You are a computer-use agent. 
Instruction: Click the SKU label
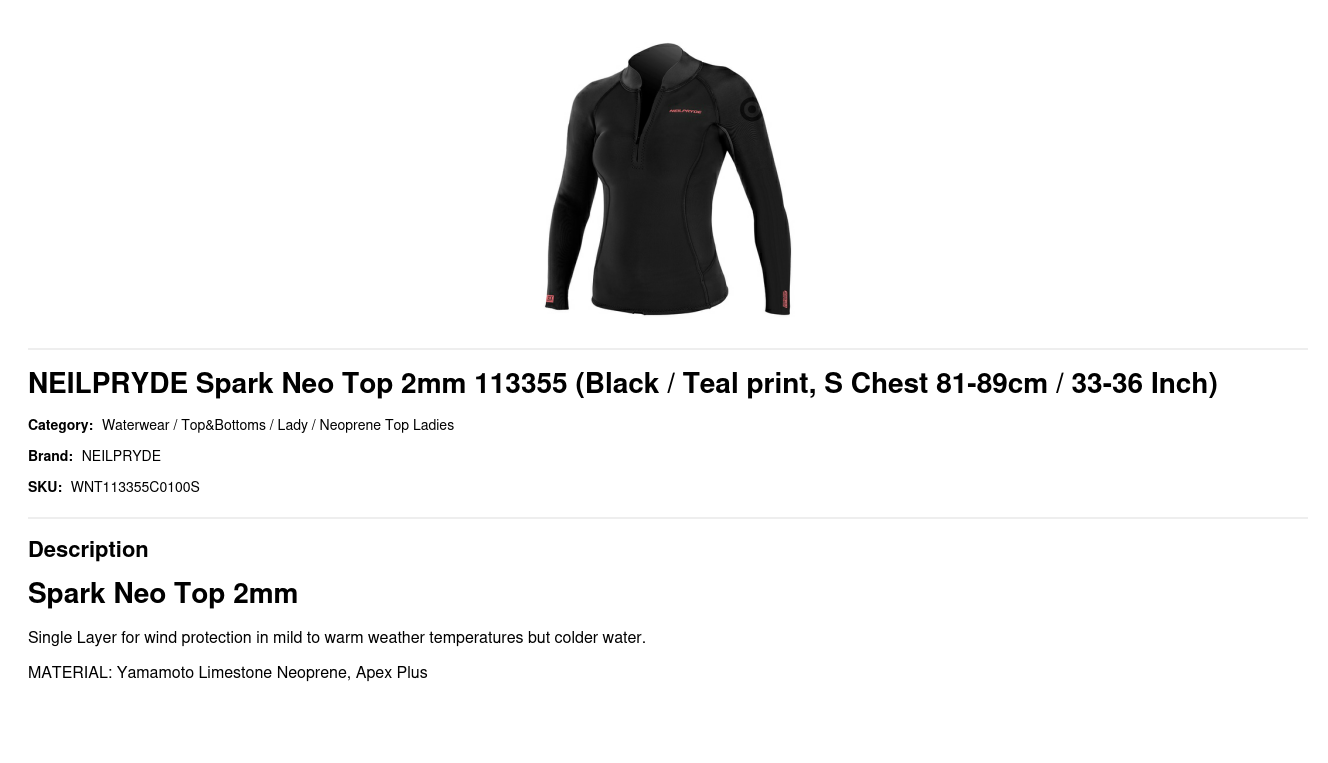point(45,487)
